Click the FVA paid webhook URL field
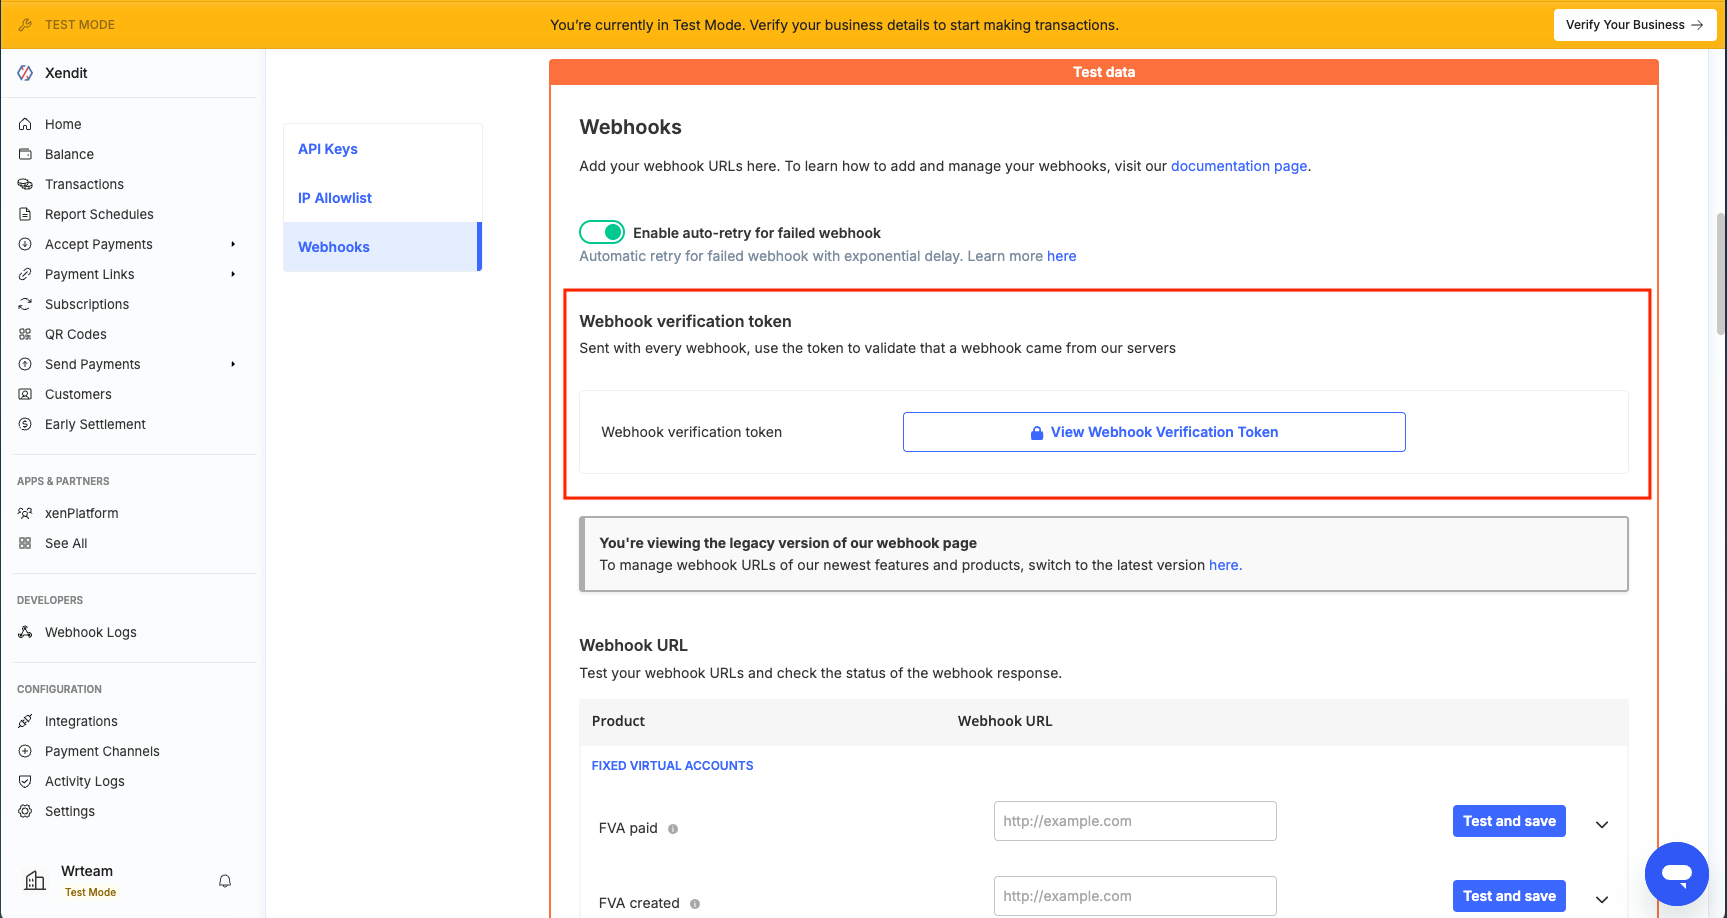Screen dimensions: 1727x918 coord(1134,820)
